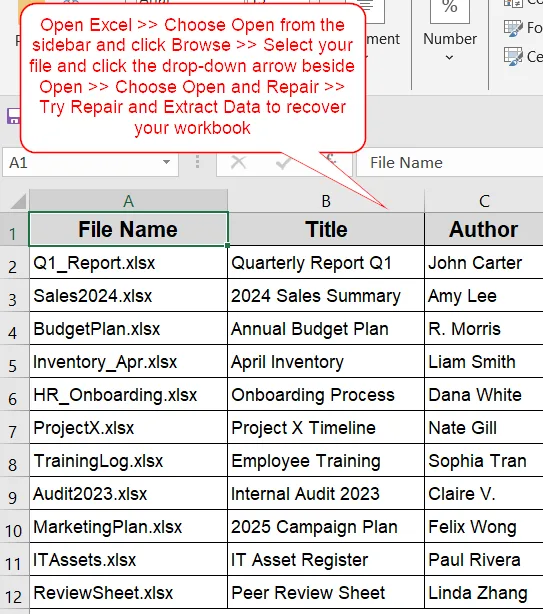Open the Number format group dropdown

pos(449,58)
